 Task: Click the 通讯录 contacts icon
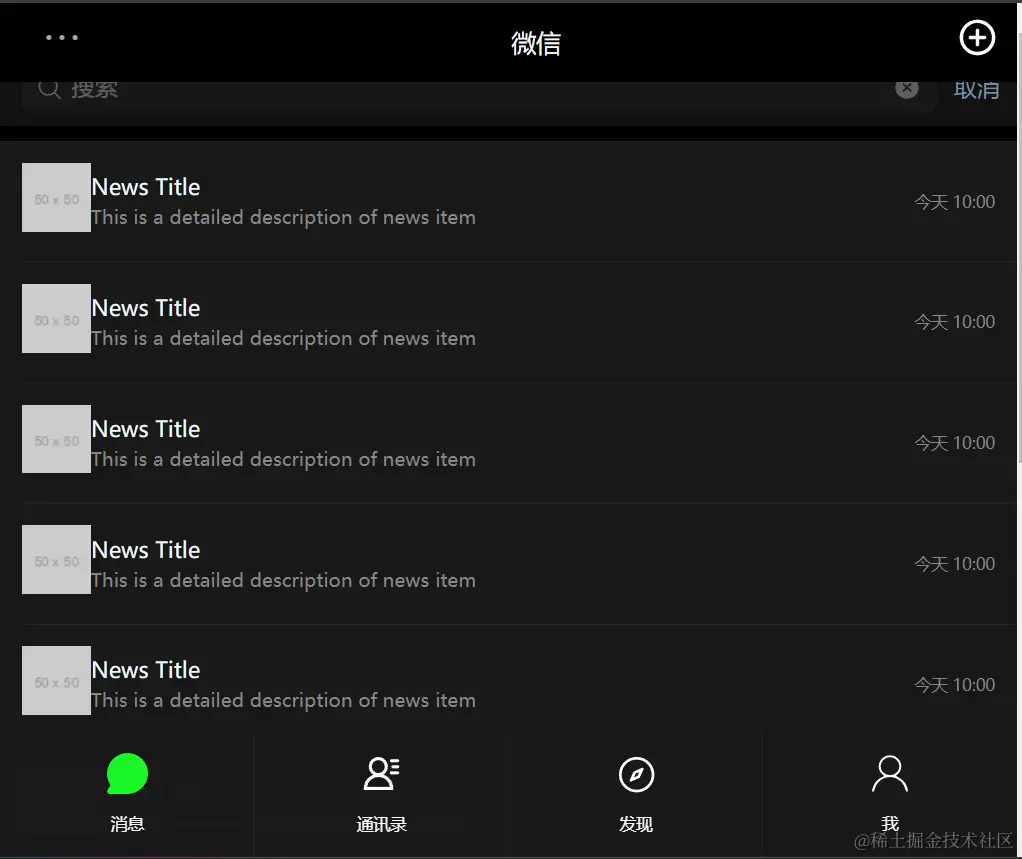[381, 774]
